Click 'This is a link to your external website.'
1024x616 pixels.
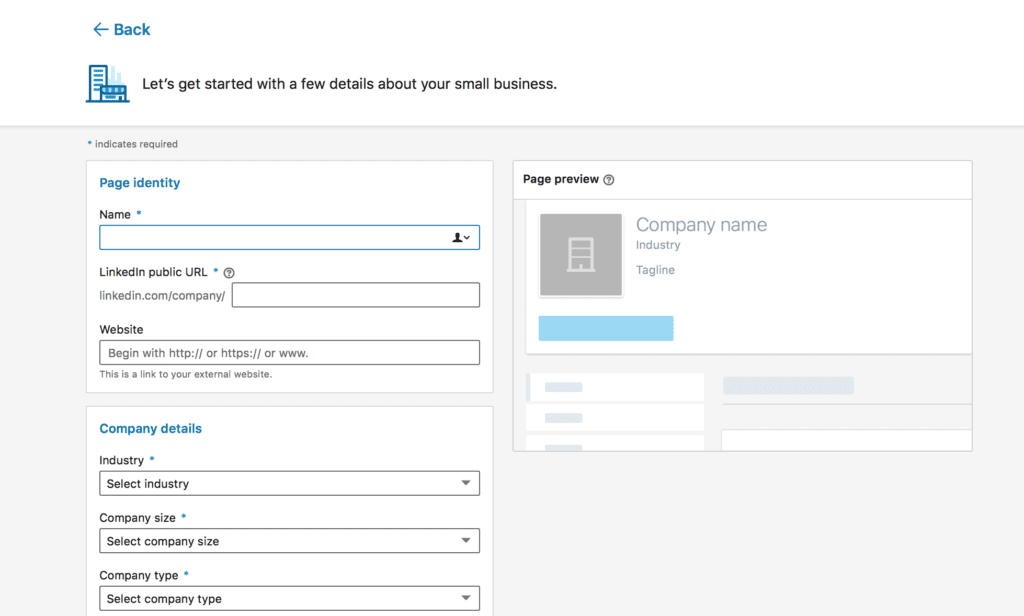(185, 374)
